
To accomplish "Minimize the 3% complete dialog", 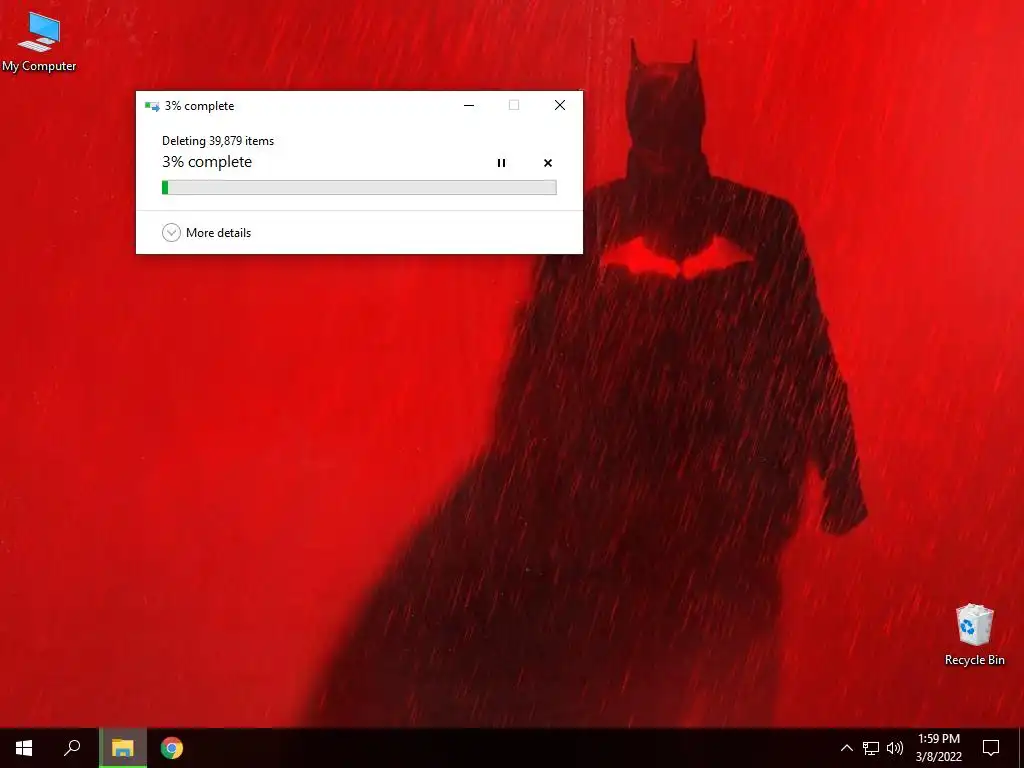I will [x=469, y=105].
